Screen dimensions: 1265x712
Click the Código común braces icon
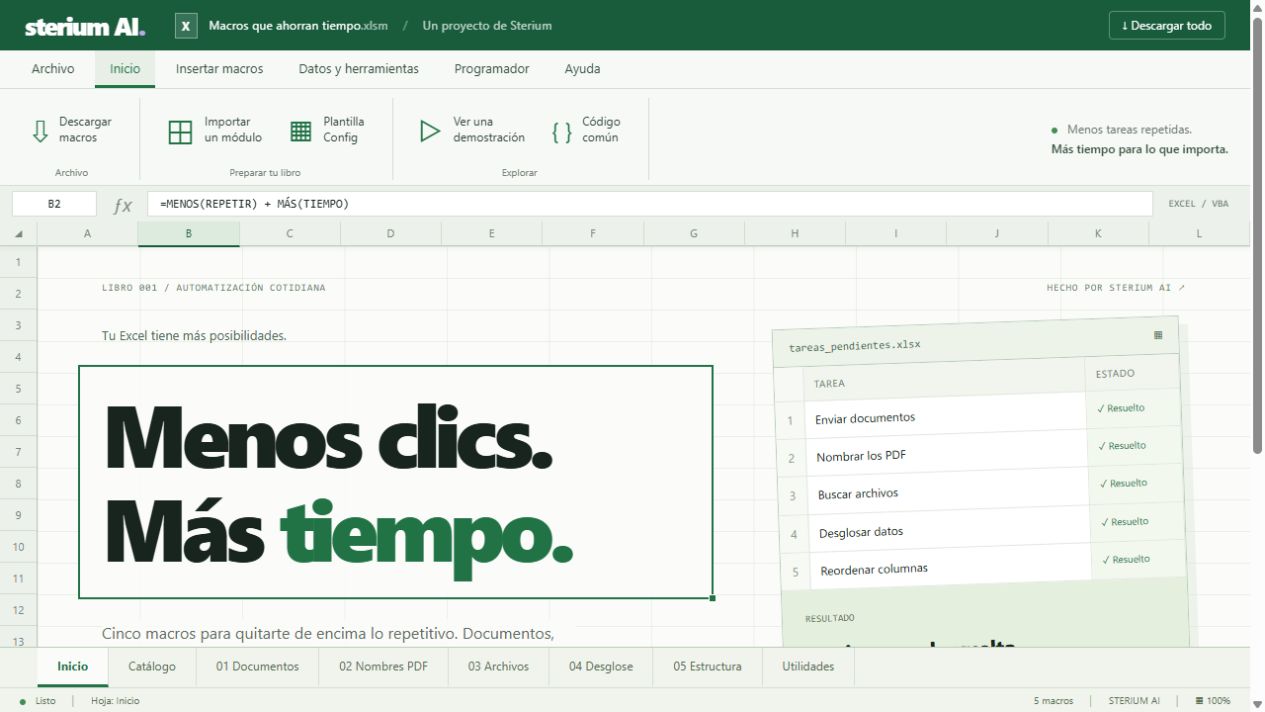[x=562, y=131]
